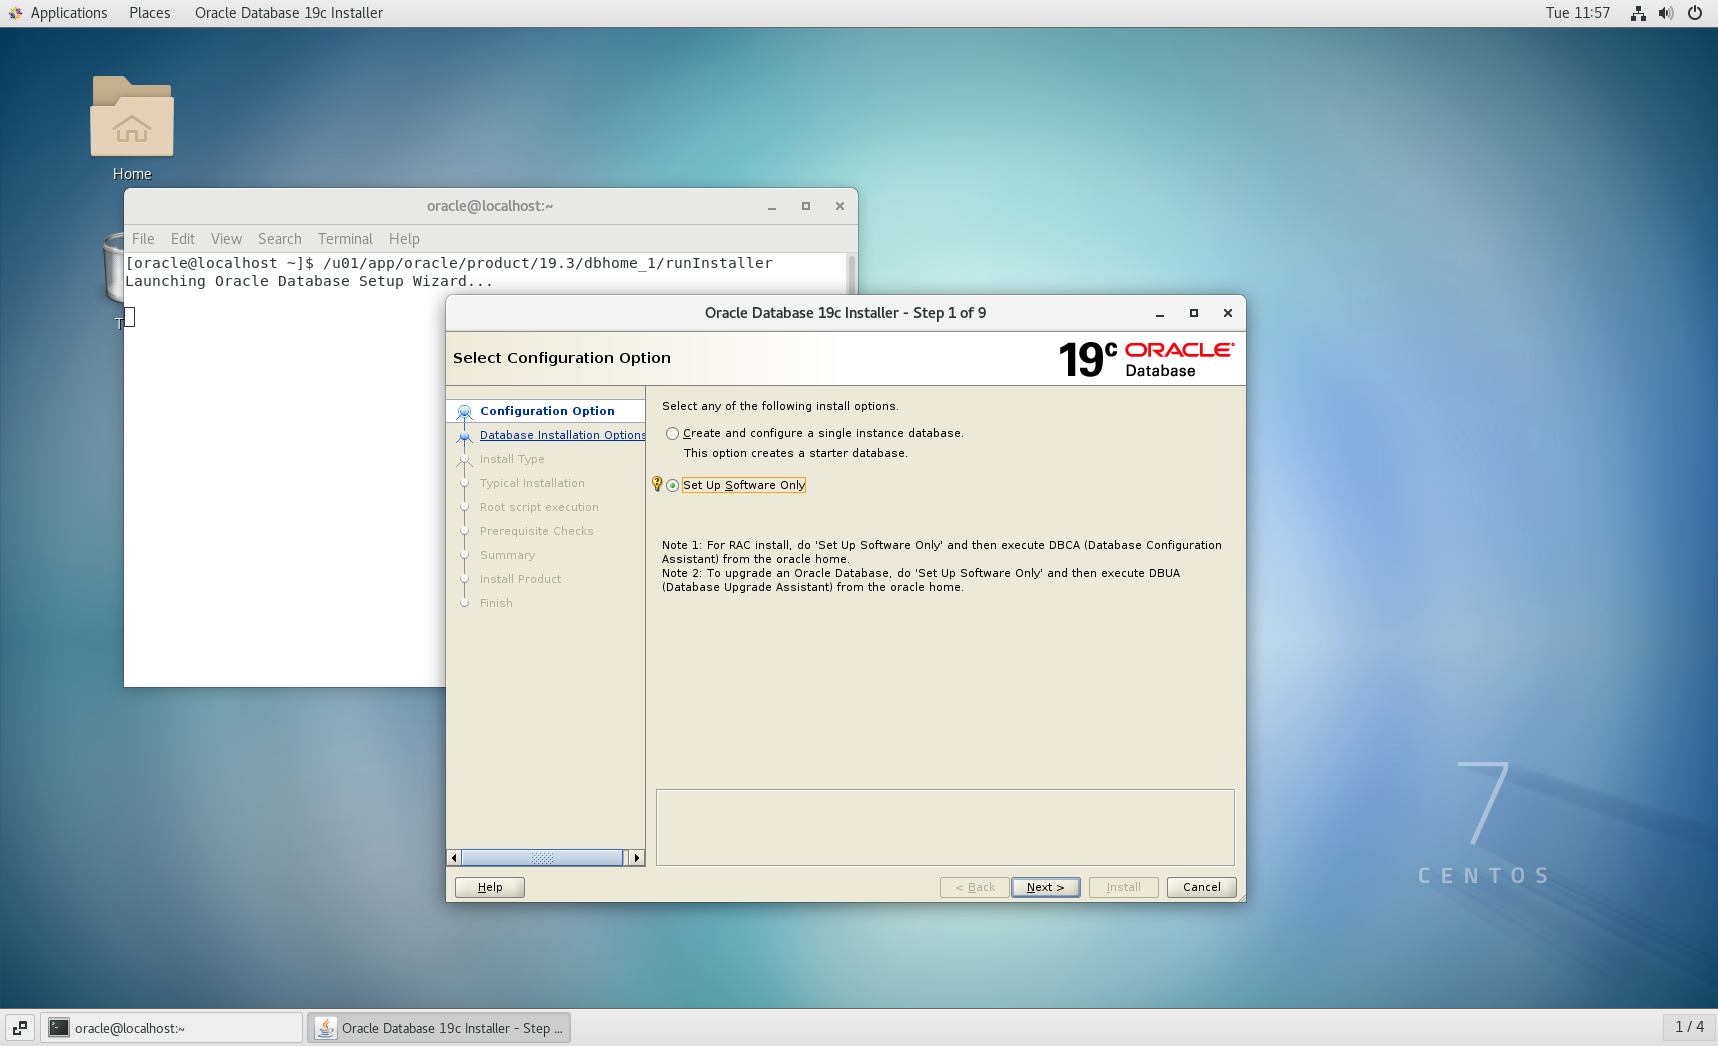
Task: Open the Oracle Database 19c Installer app menu
Action: pyautogui.click(x=289, y=13)
